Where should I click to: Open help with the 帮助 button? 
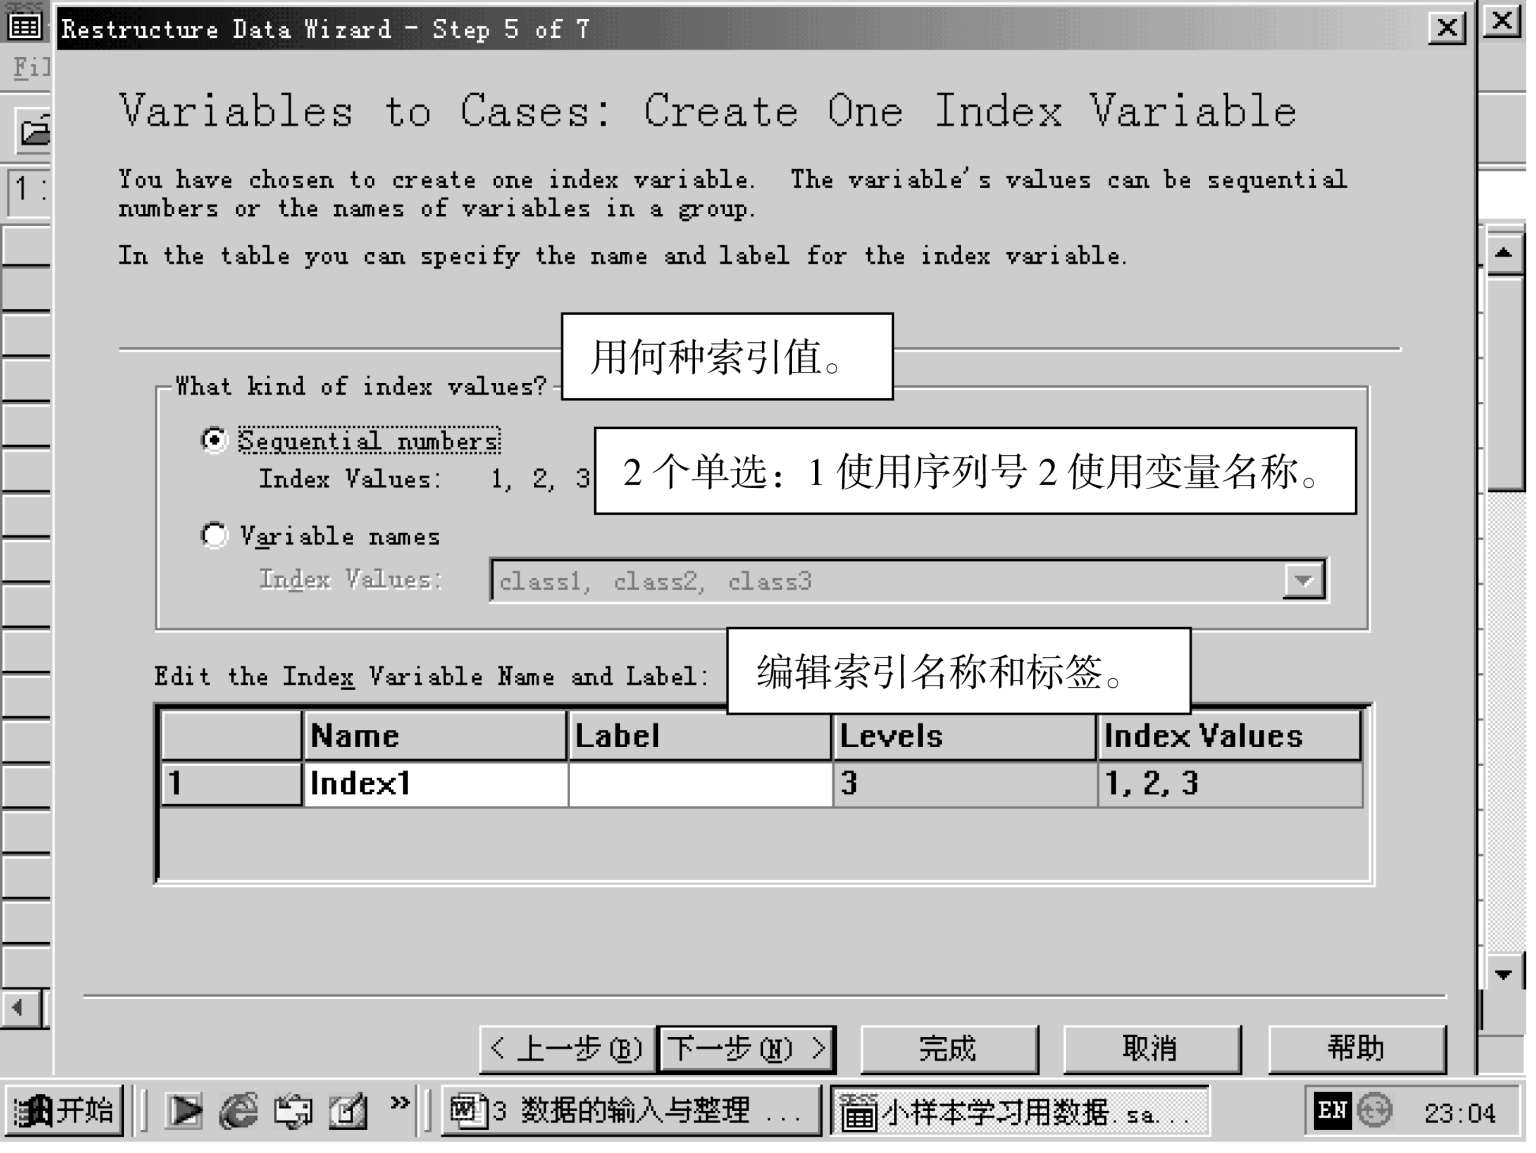click(1357, 1049)
